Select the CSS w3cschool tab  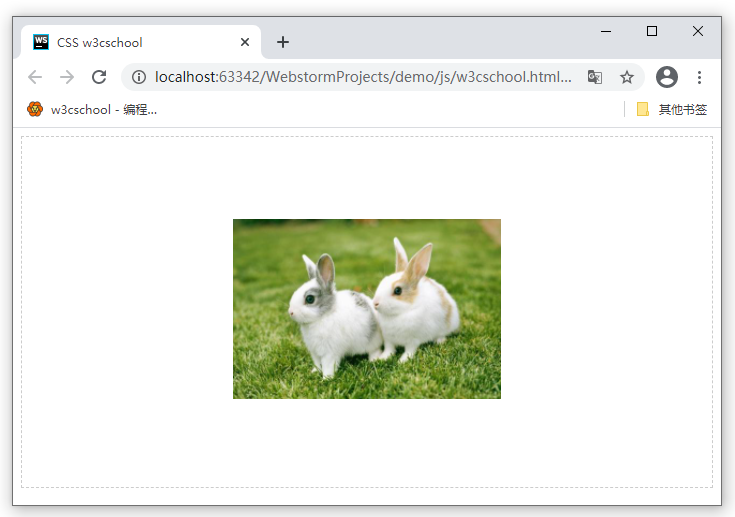(x=130, y=42)
